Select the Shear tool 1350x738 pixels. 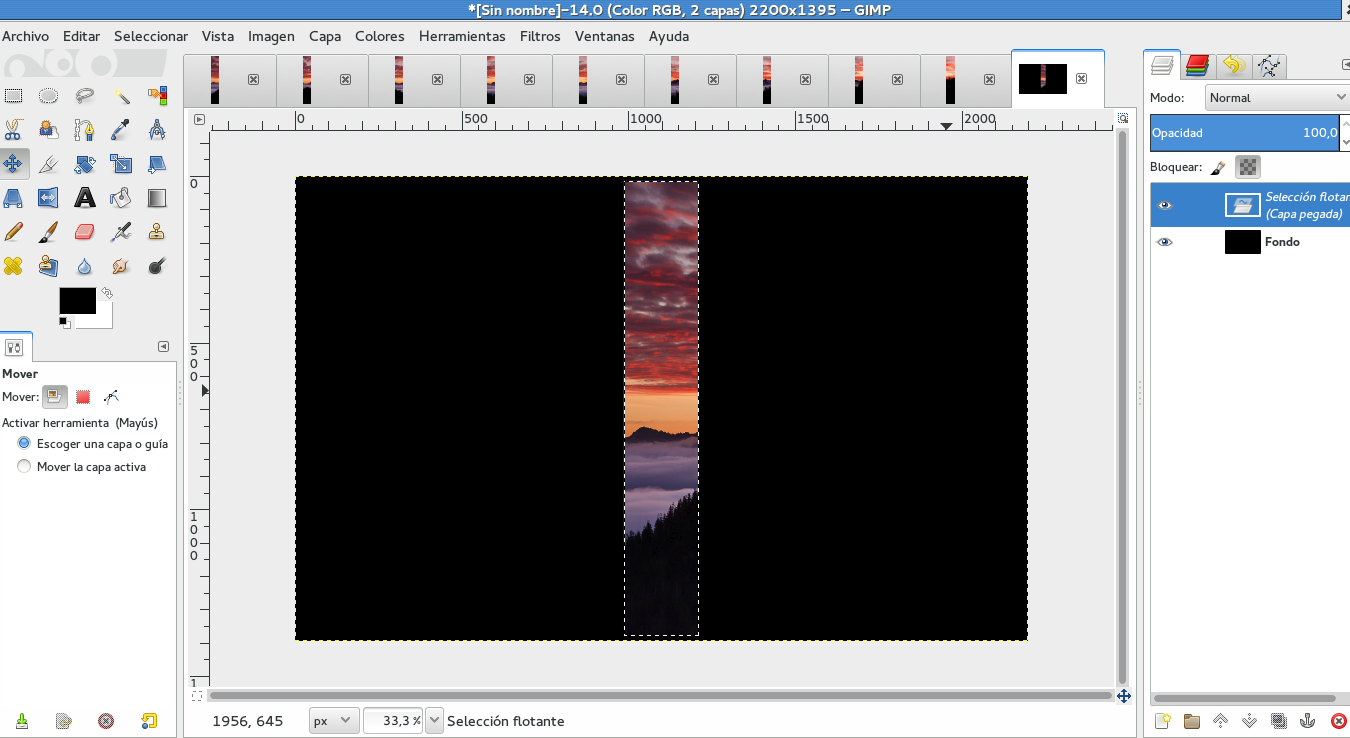point(157,164)
